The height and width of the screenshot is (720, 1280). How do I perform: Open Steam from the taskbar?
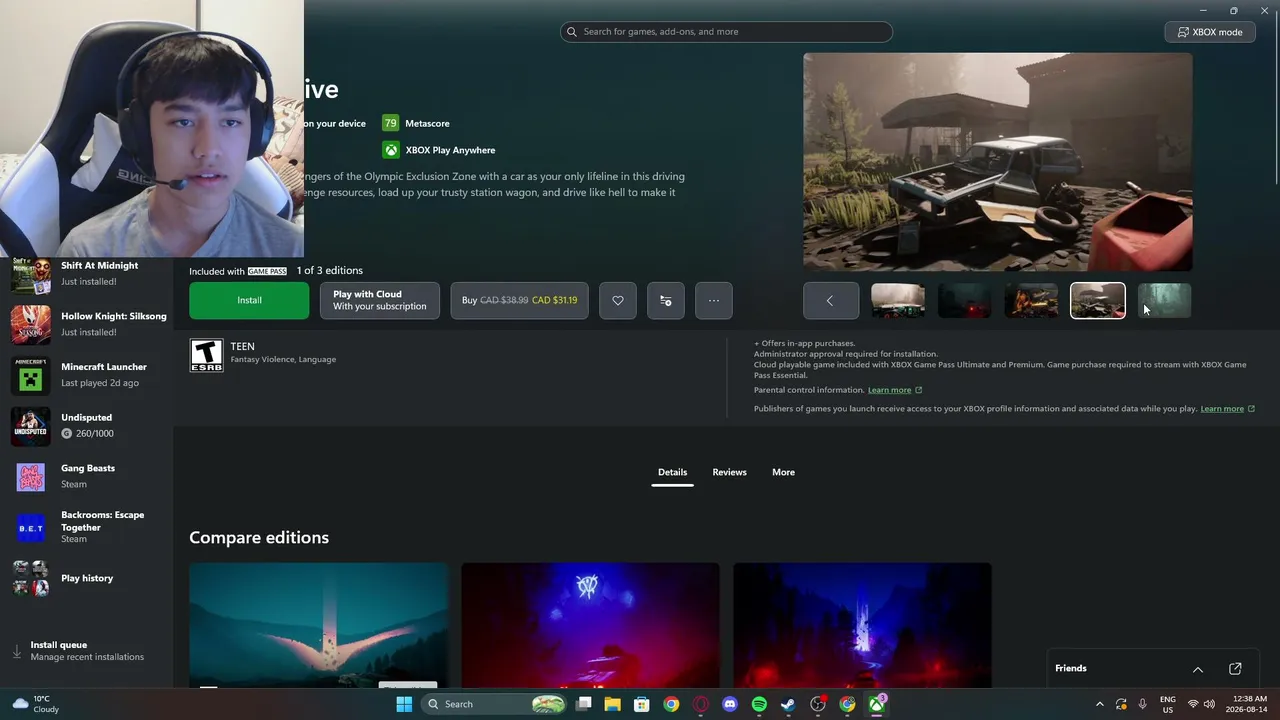[788, 704]
